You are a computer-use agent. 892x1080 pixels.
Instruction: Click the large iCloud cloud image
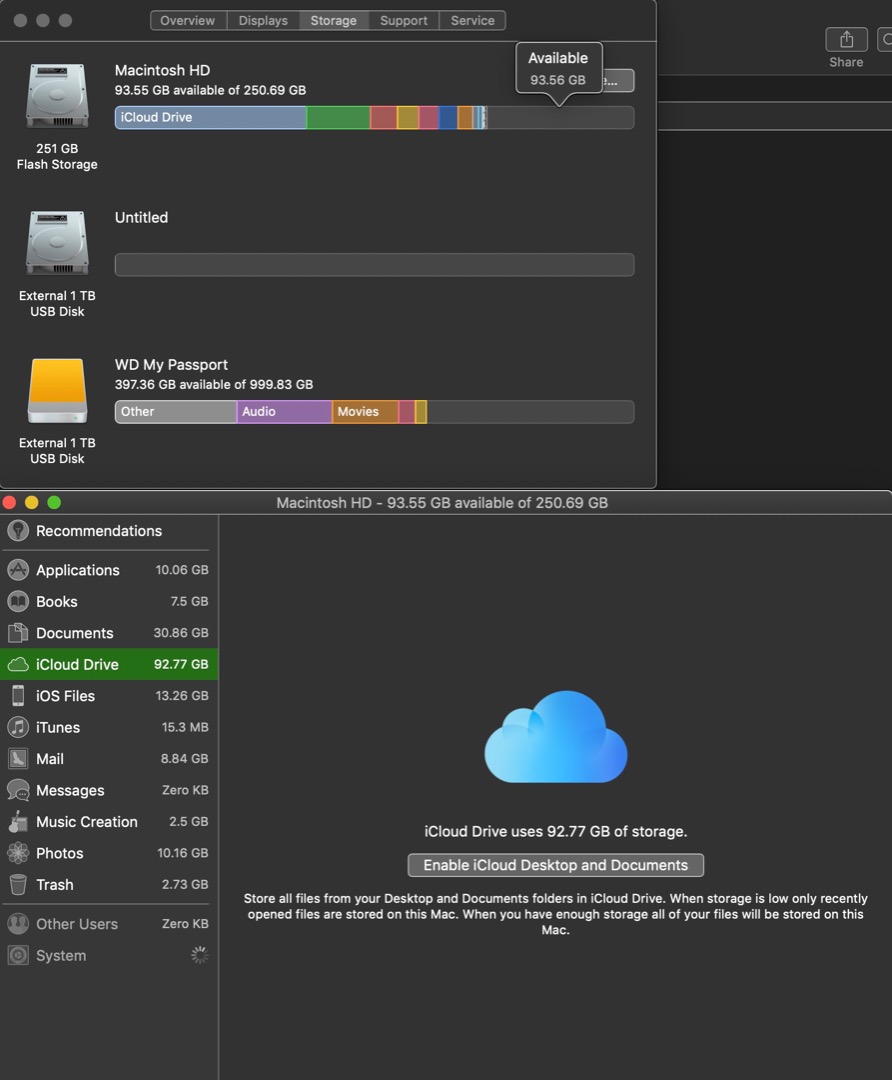556,736
